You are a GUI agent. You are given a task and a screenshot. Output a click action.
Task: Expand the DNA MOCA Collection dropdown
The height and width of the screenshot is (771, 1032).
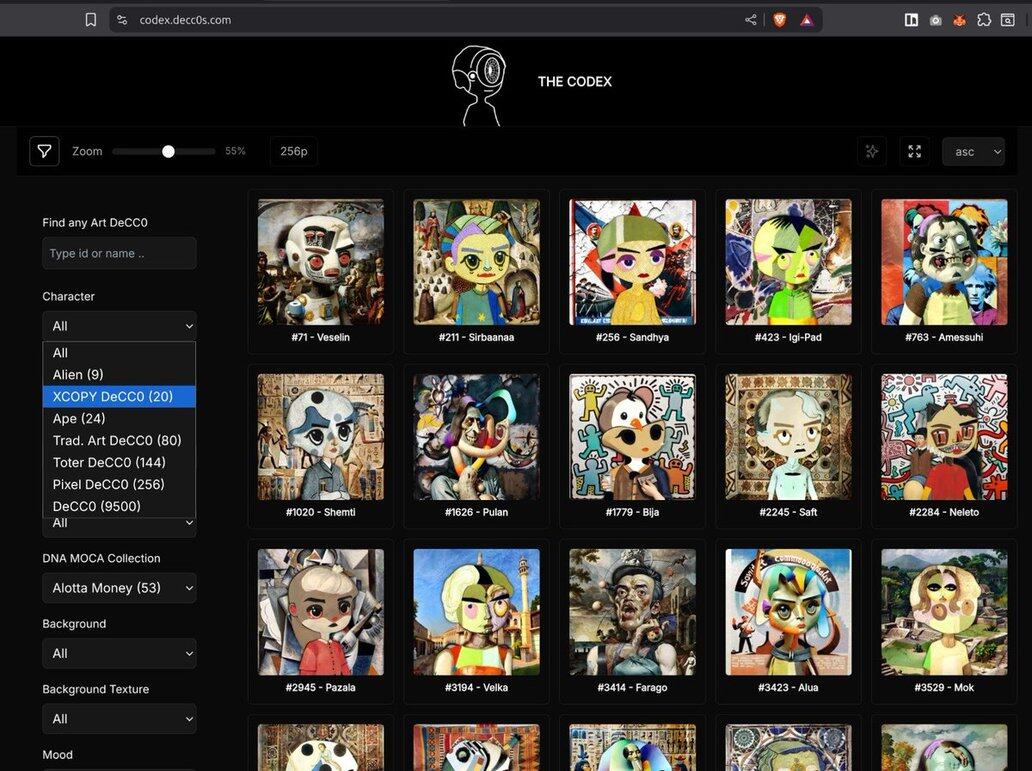119,588
